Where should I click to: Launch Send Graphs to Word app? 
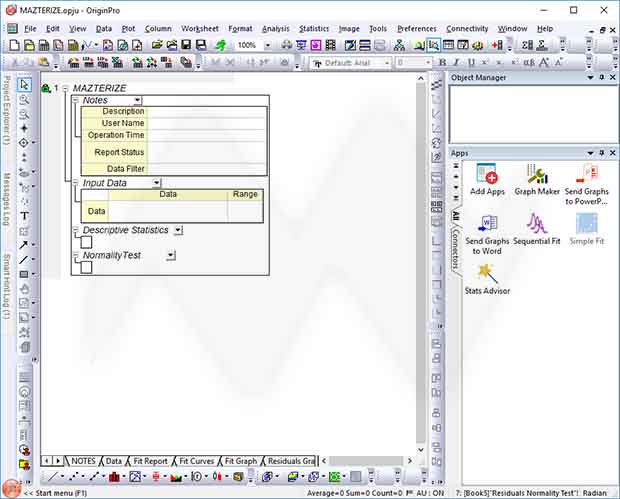487,234
